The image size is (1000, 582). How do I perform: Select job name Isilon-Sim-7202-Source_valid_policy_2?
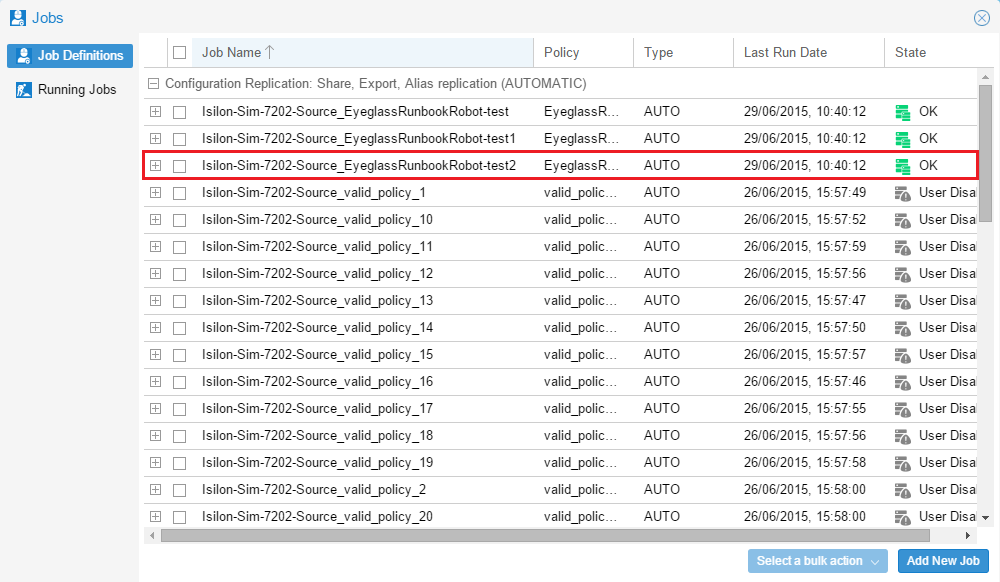click(x=314, y=490)
